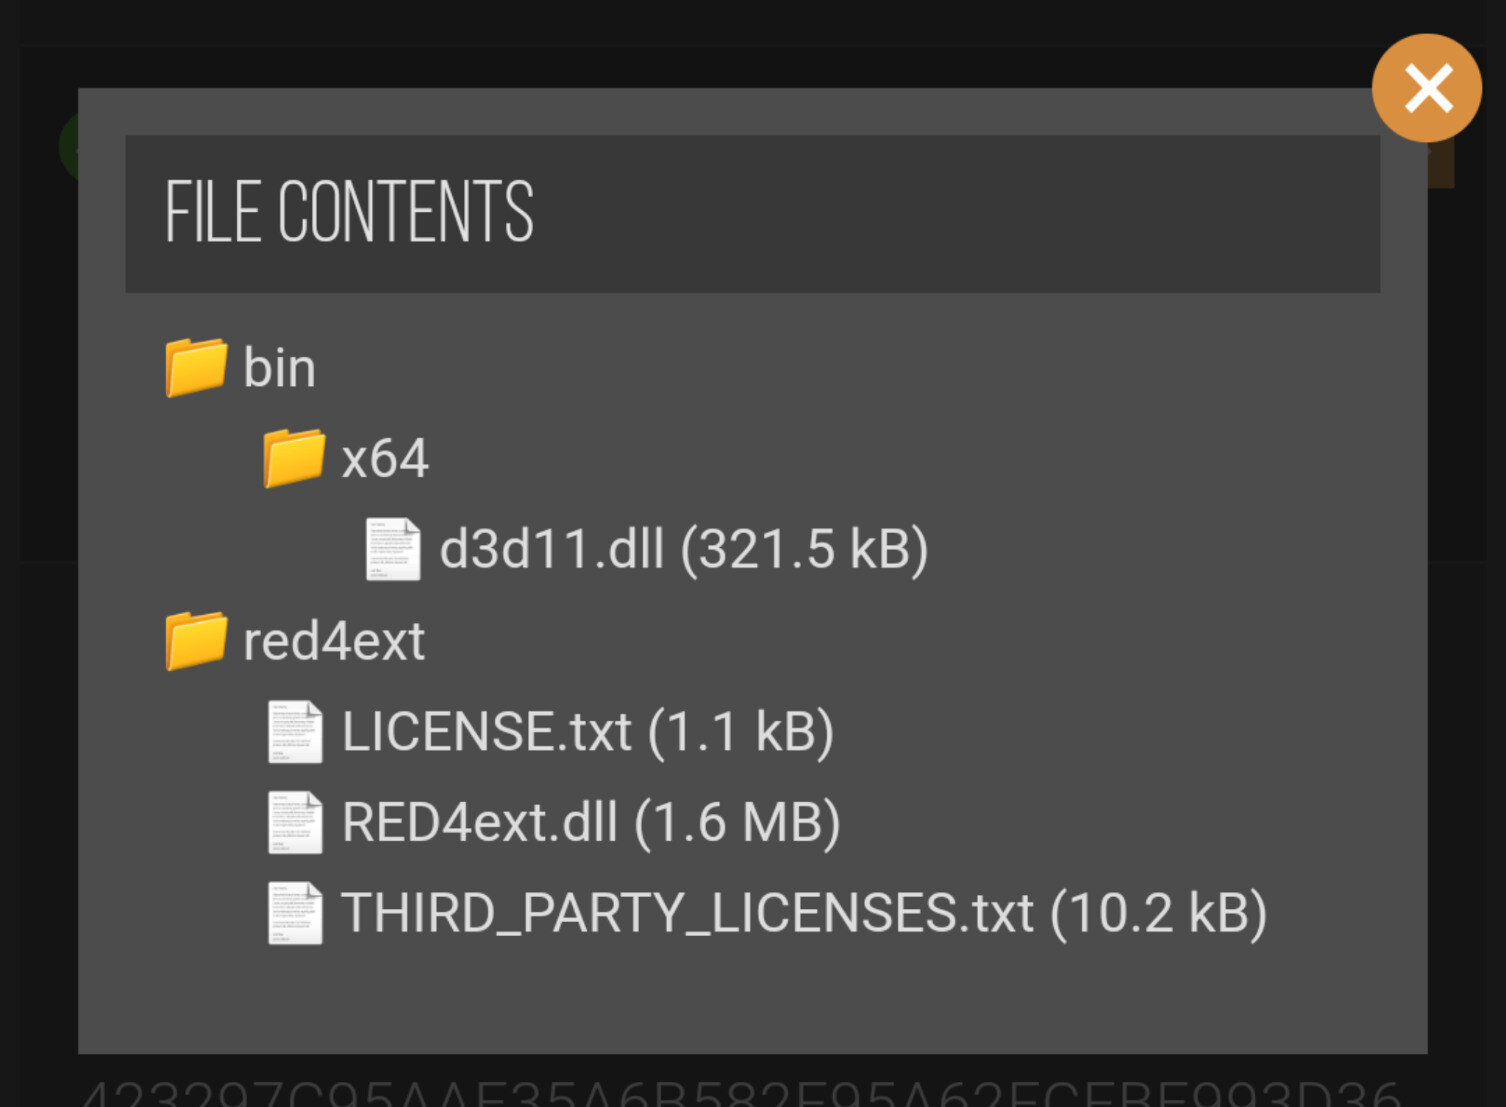Viewport: 1506px width, 1107px height.
Task: Select the red4ext folder name
Action: [334, 641]
